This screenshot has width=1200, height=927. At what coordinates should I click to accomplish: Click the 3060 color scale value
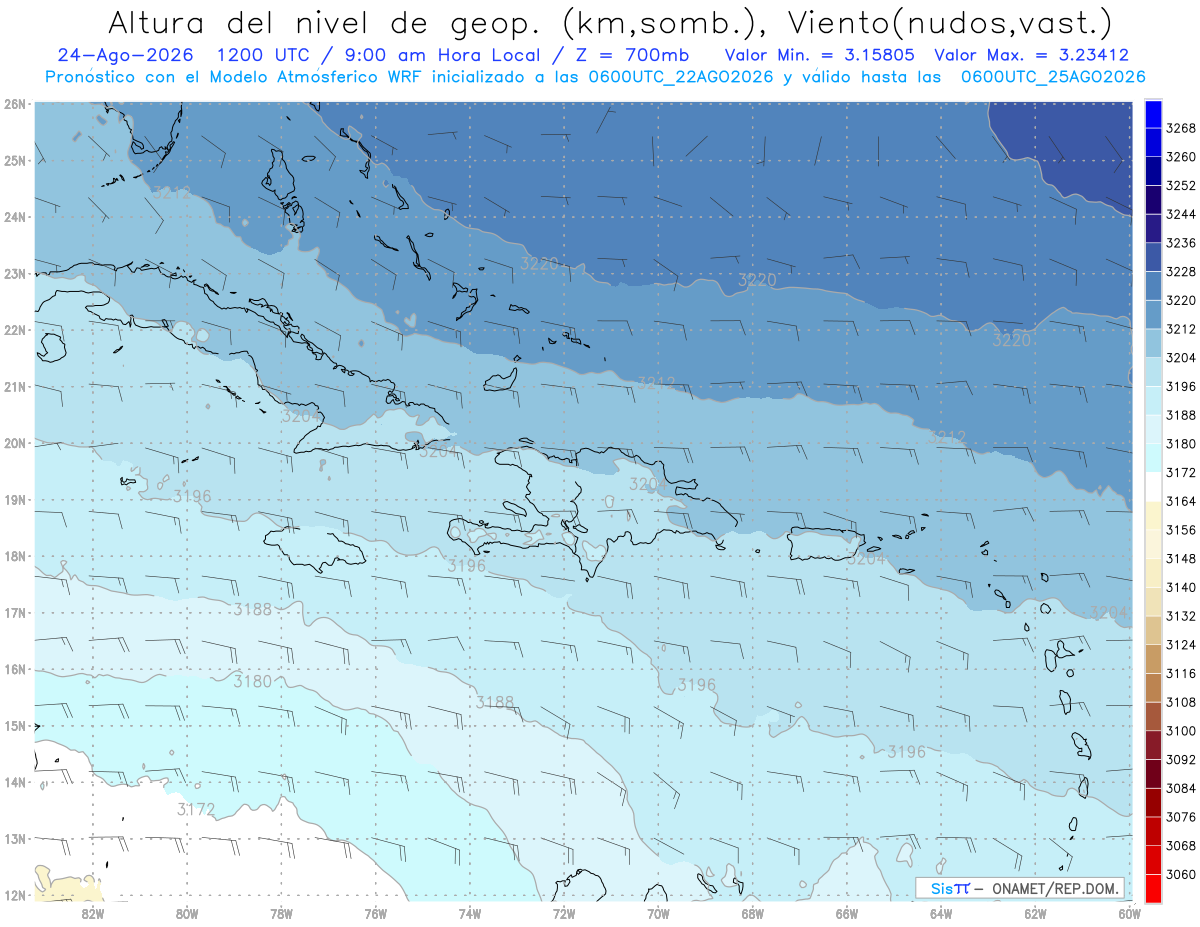pyautogui.click(x=1181, y=874)
